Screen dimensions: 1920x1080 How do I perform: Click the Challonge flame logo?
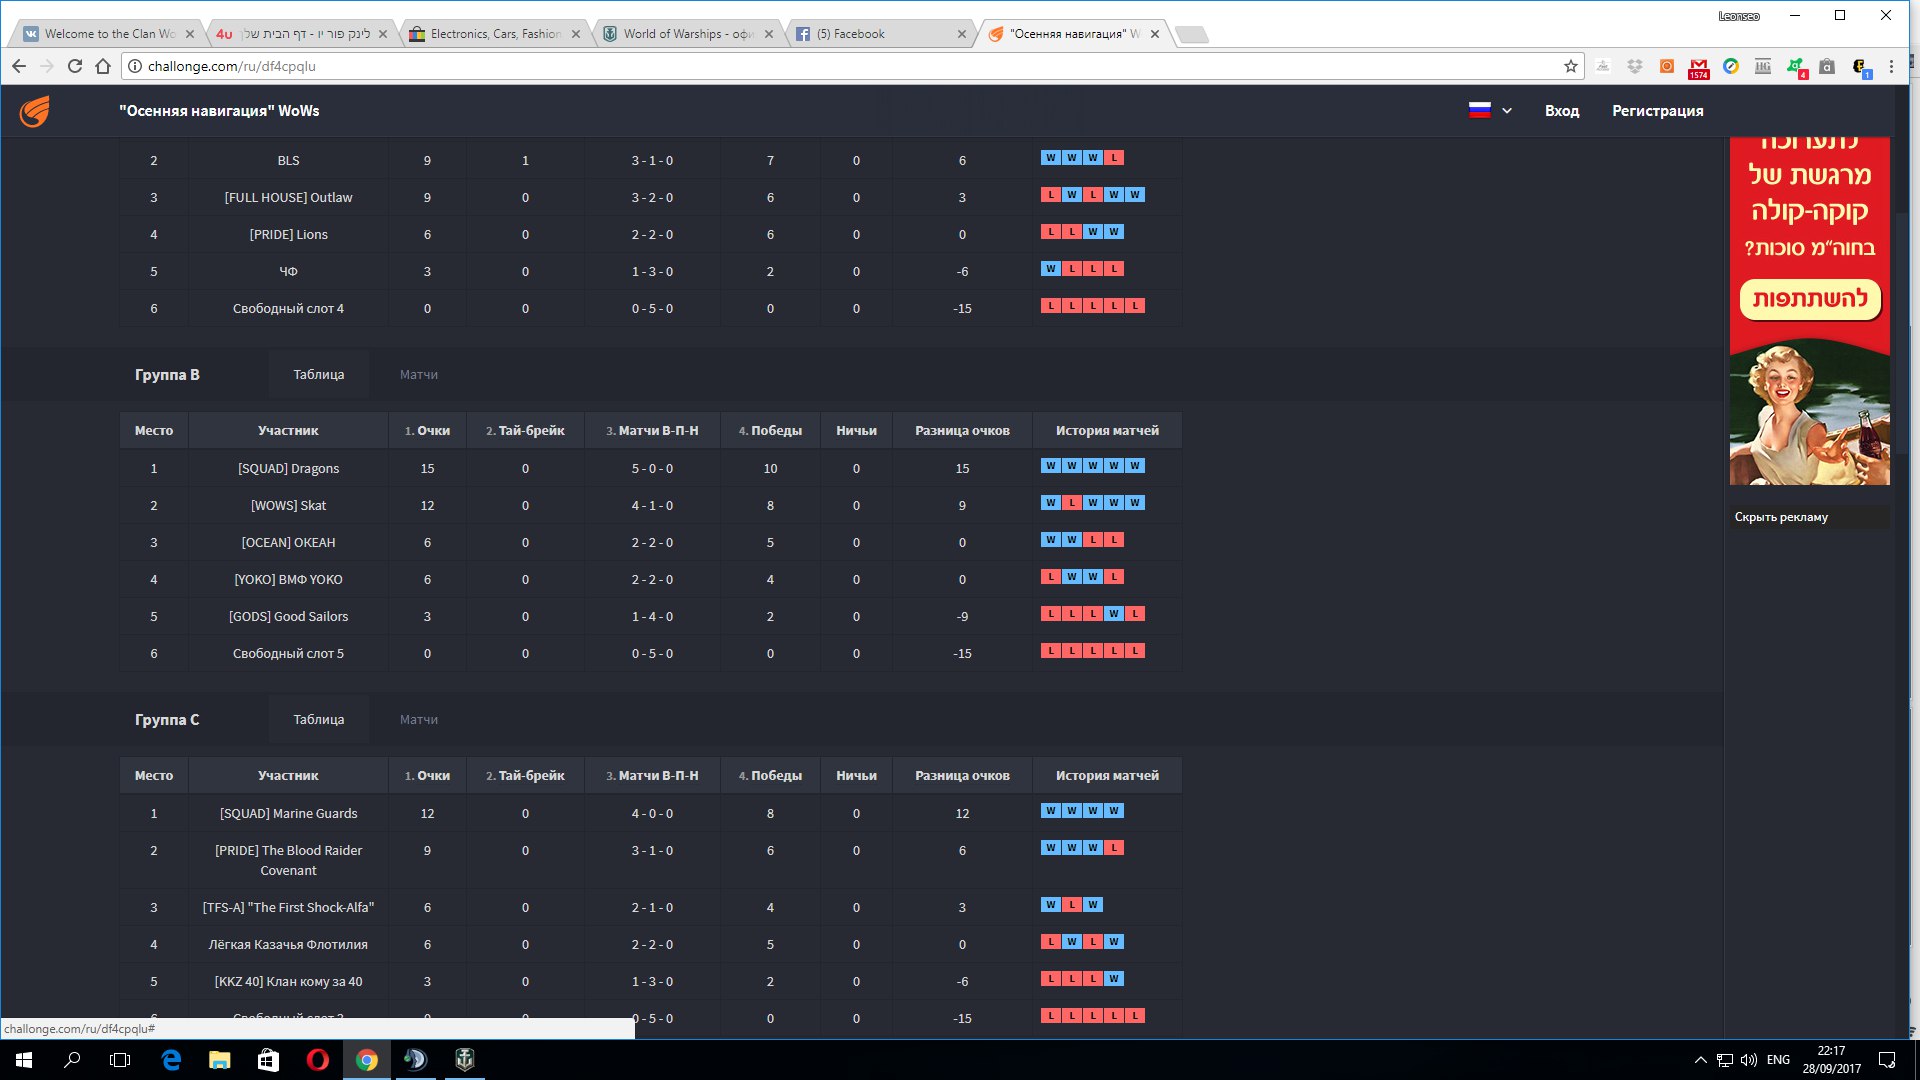point(34,111)
